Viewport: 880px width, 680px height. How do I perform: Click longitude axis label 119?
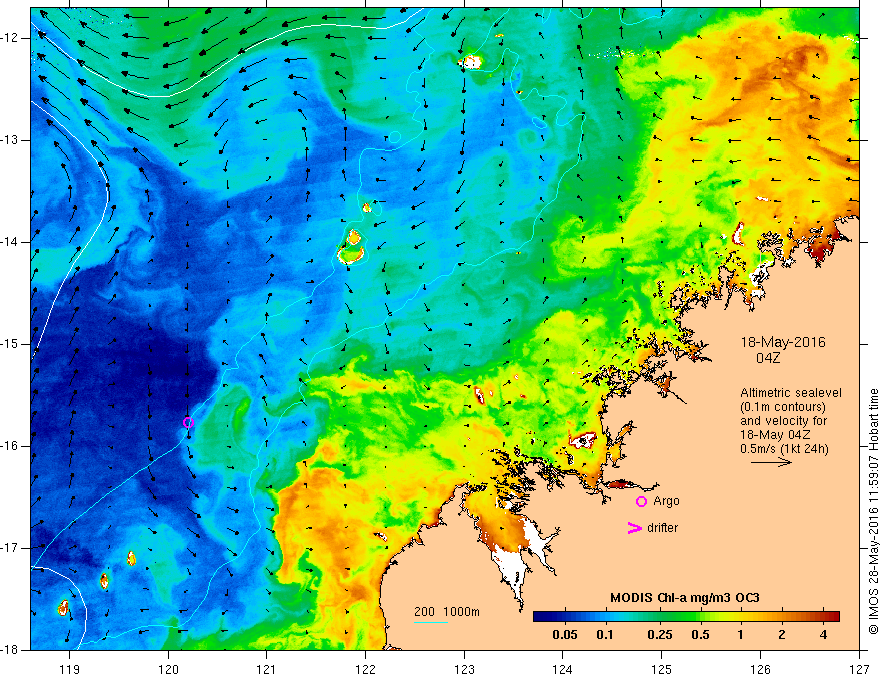[x=70, y=670]
